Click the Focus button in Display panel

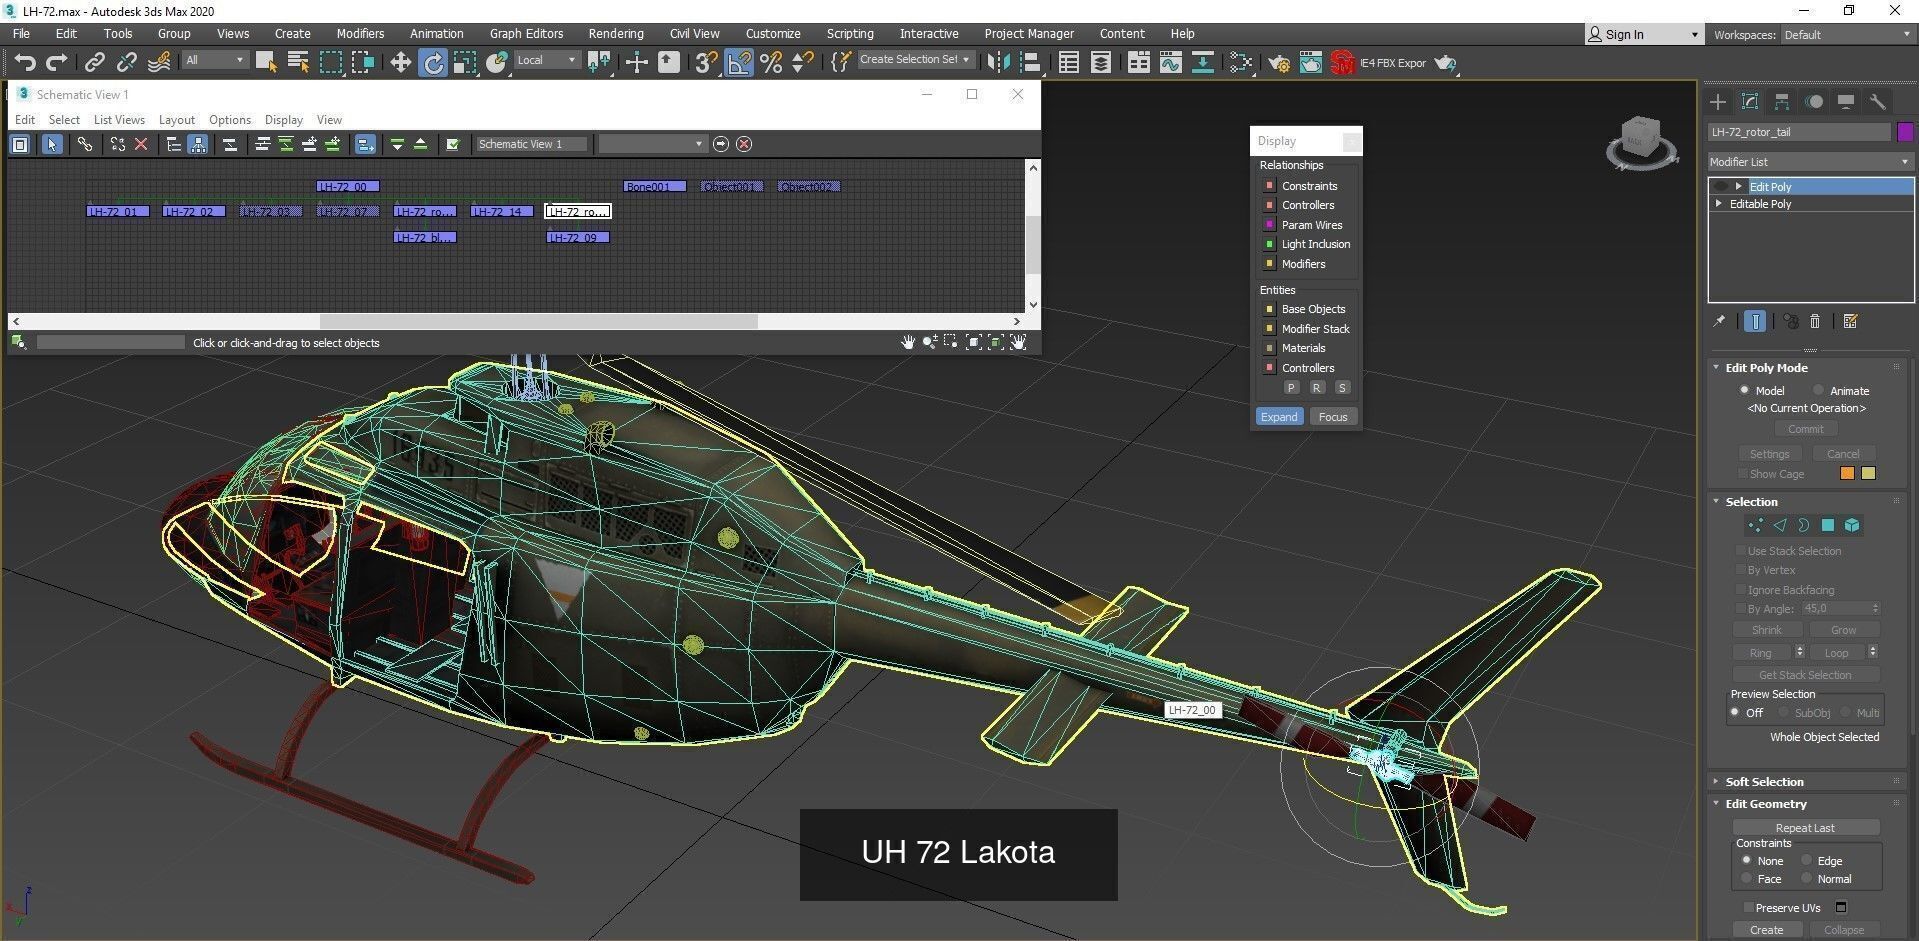coord(1333,416)
